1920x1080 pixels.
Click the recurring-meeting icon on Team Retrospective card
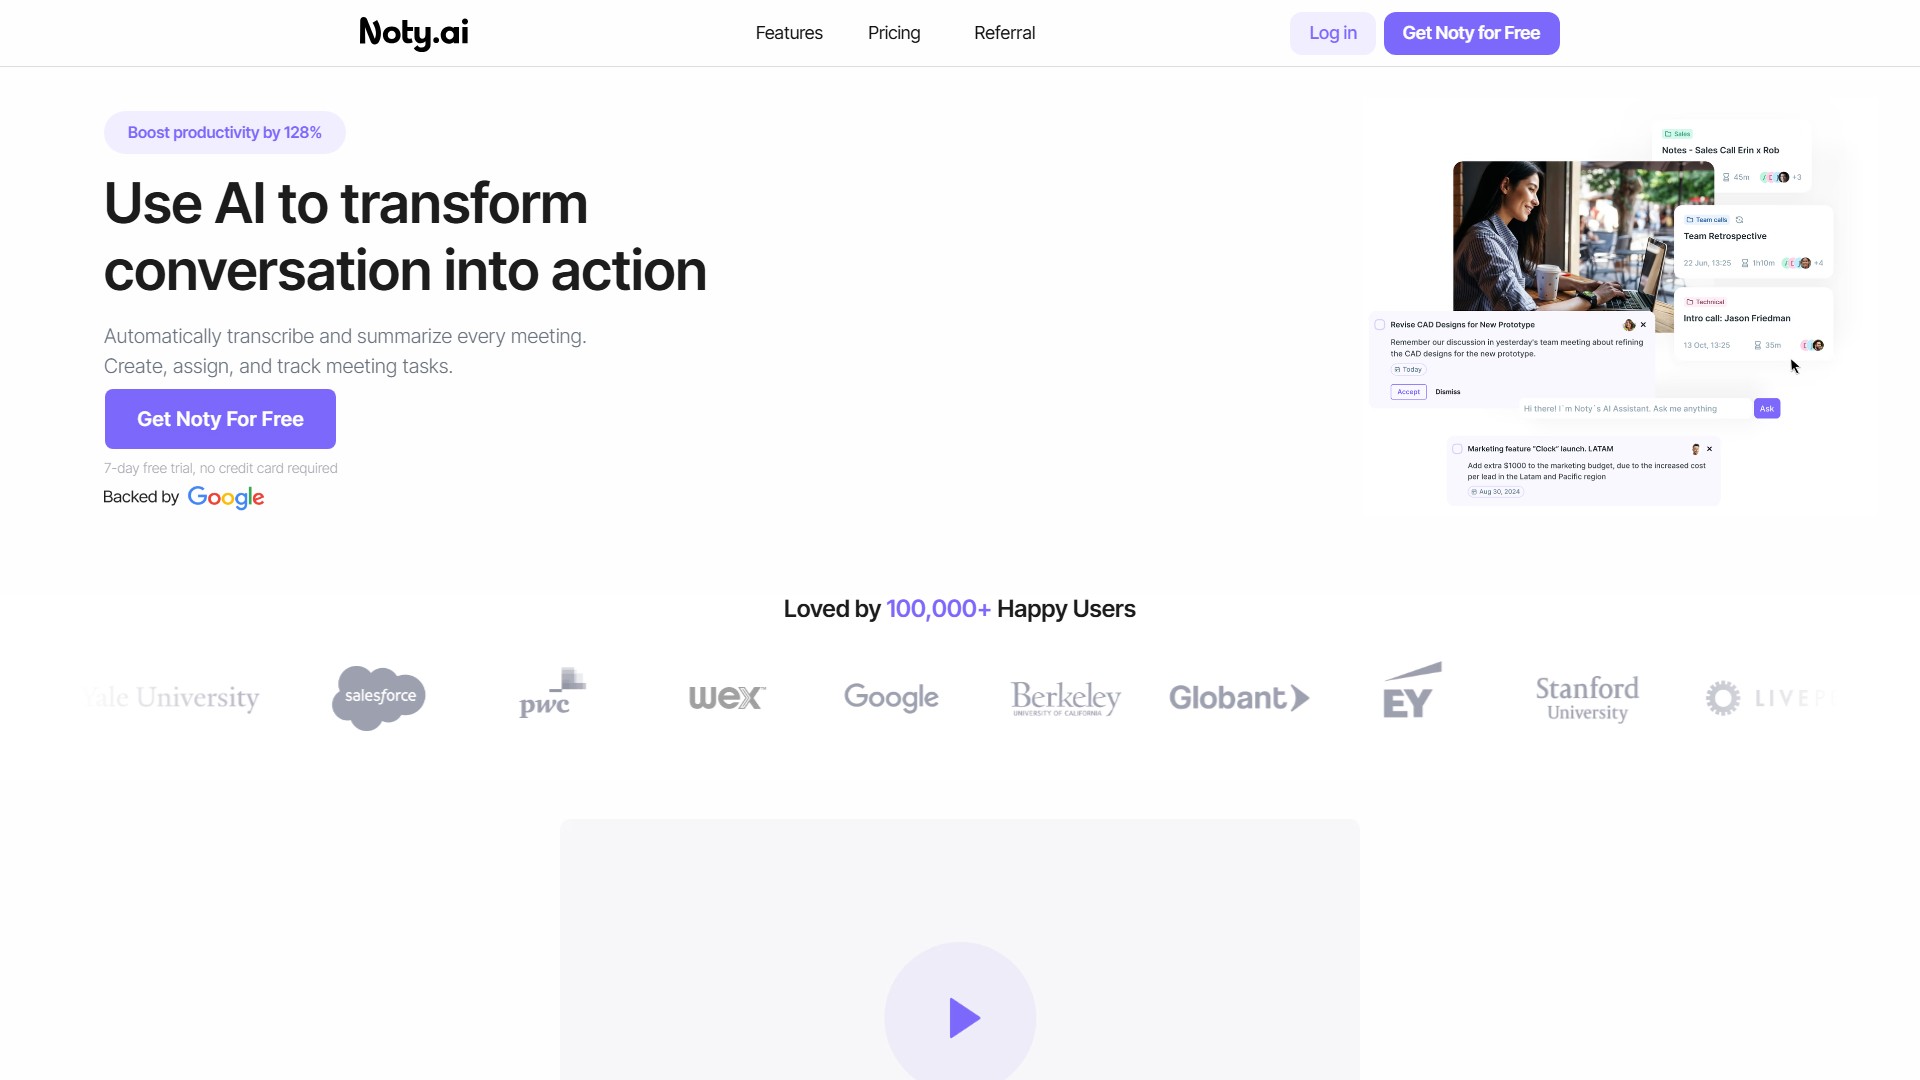[1739, 219]
